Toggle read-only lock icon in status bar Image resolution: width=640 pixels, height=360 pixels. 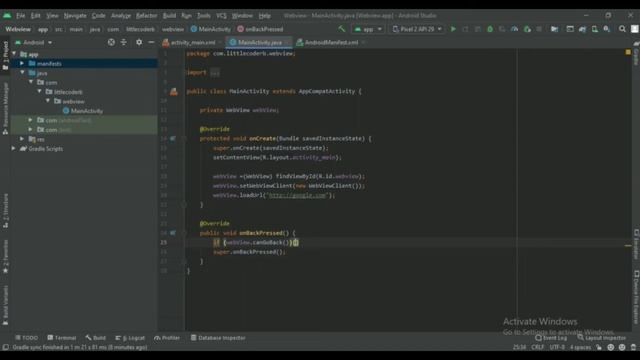599,347
